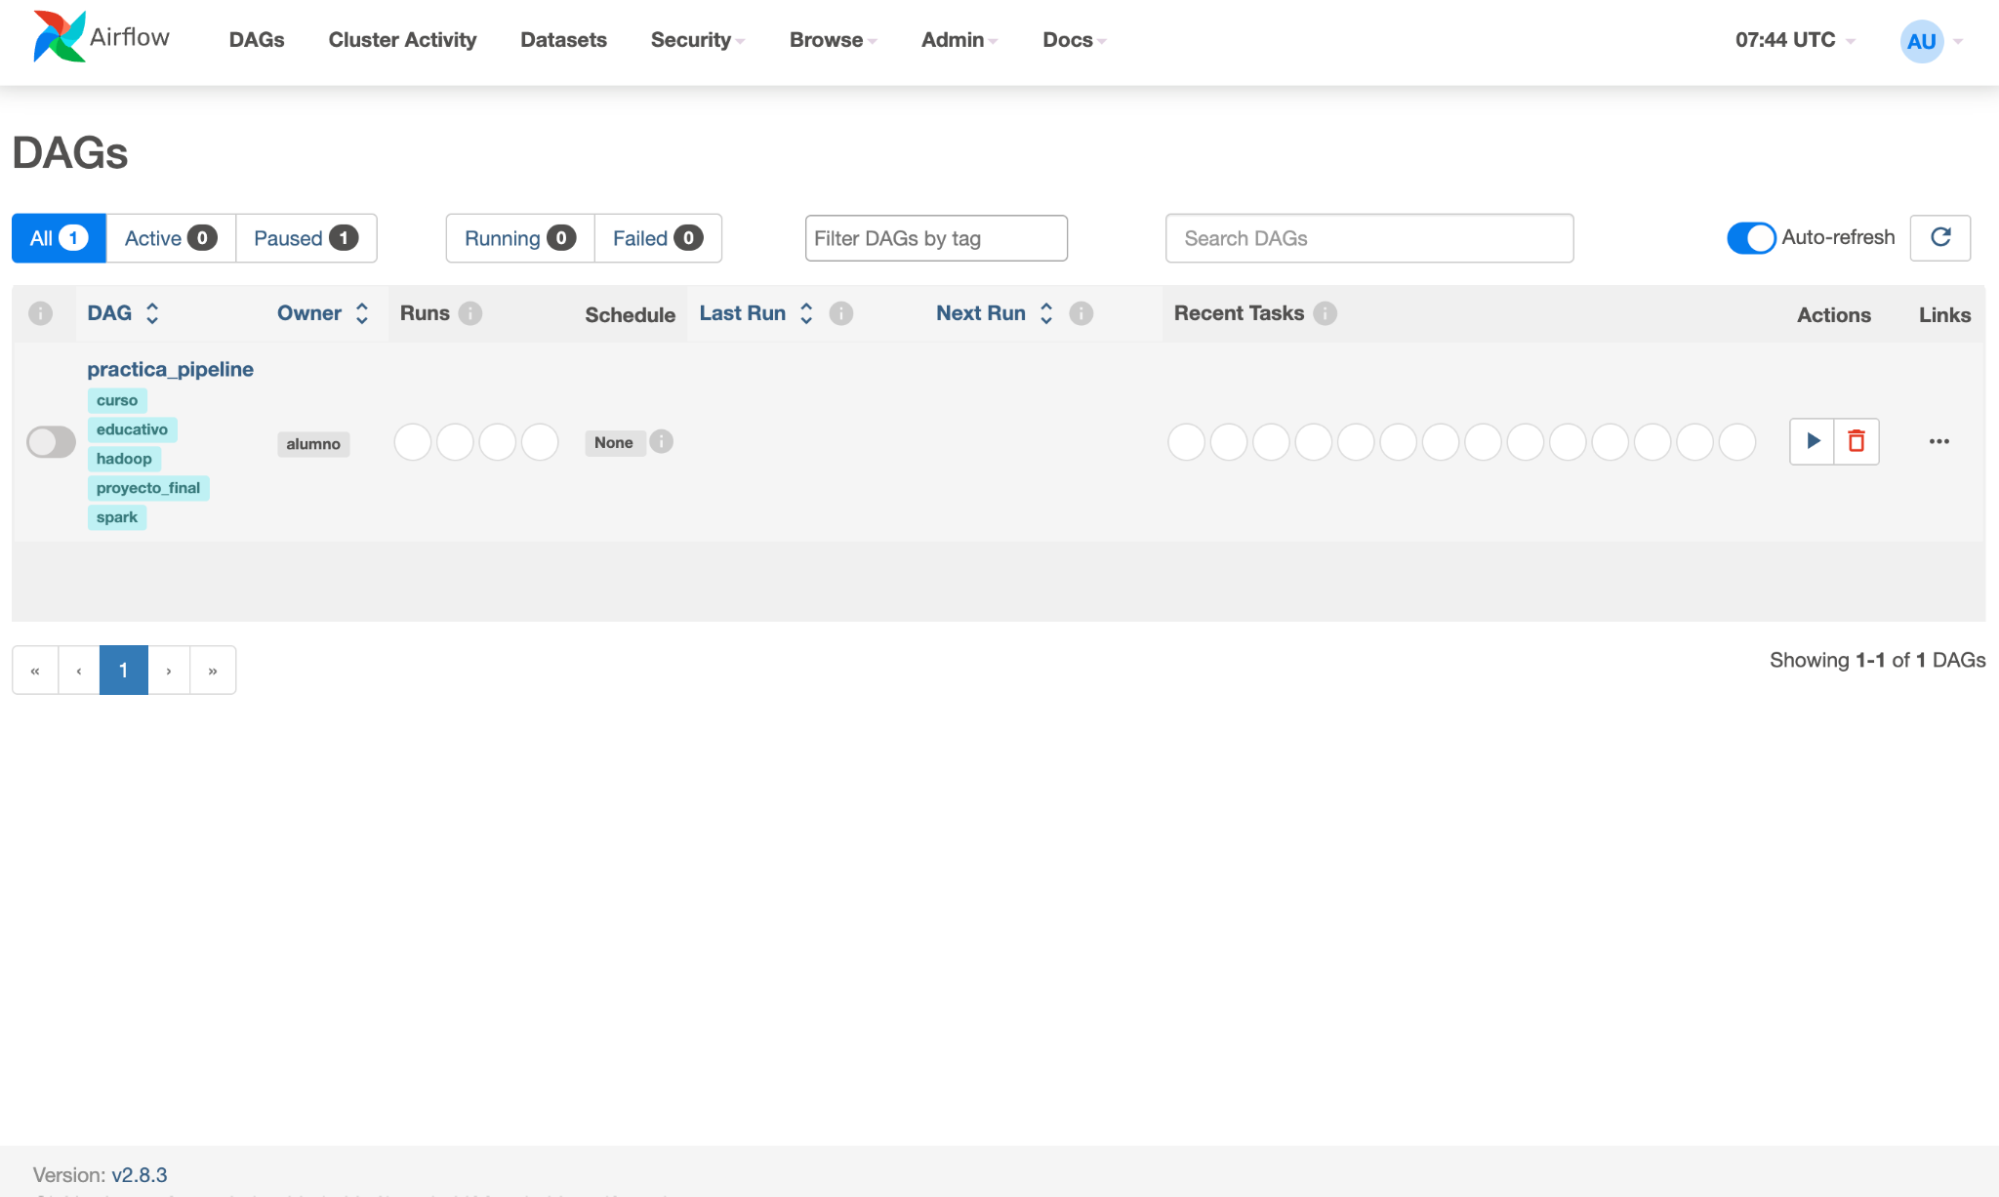Filter by the hadoop tag
This screenshot has width=1999, height=1197.
coord(124,459)
